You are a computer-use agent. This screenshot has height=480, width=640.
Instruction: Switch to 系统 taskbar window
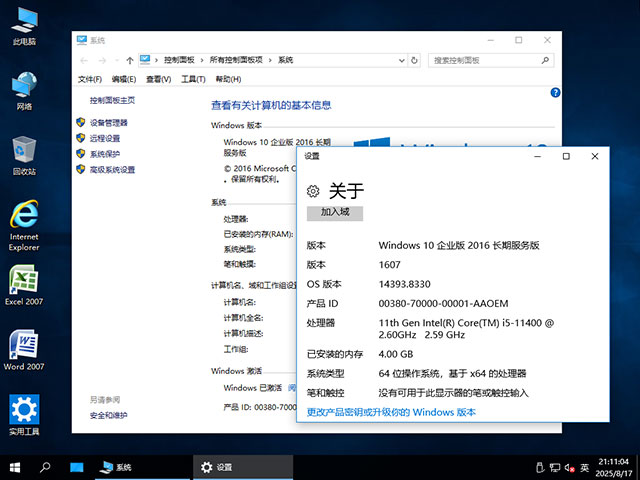pos(142,467)
